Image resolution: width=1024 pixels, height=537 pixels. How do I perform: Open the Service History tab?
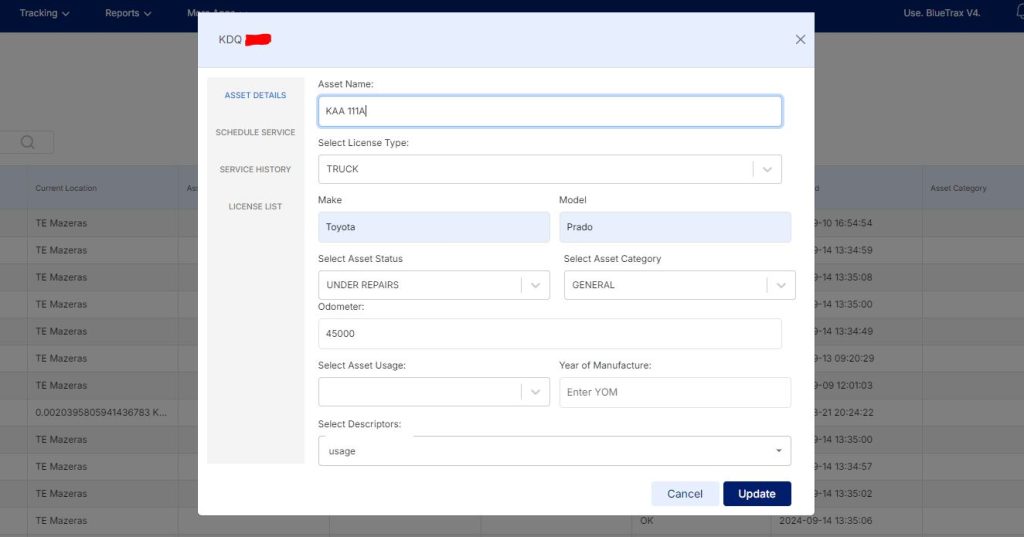(255, 170)
